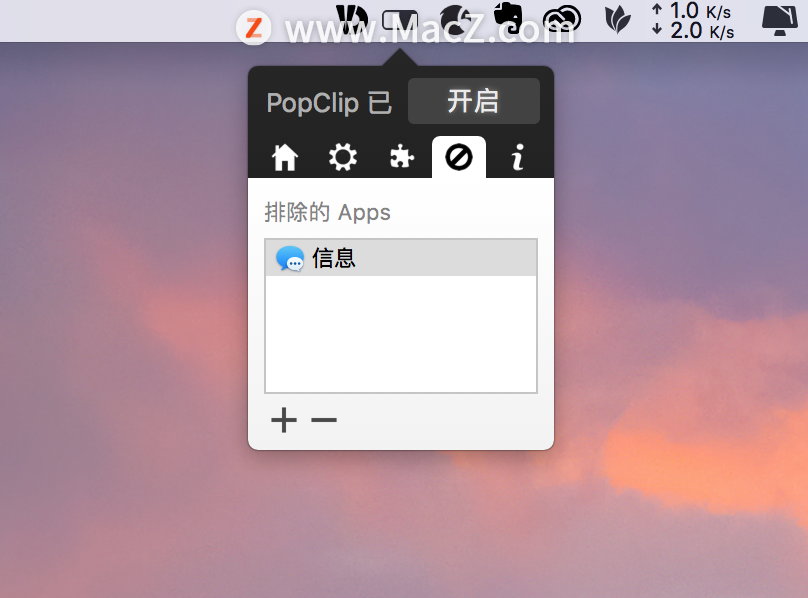The width and height of the screenshot is (808, 598).
Task: Open the Home tab in PopClip
Action: 285,157
